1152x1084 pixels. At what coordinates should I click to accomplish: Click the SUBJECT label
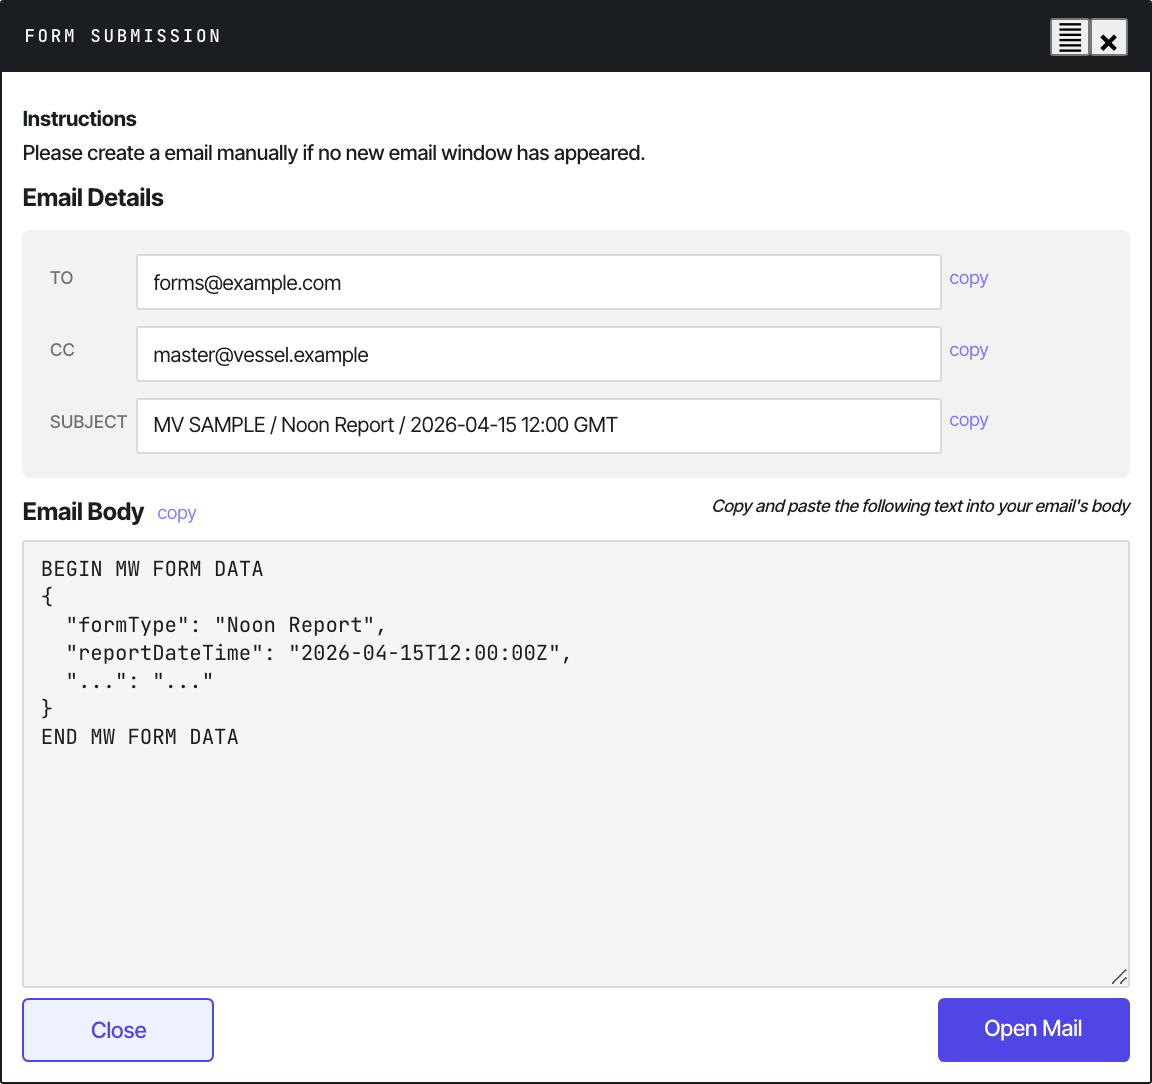click(88, 422)
